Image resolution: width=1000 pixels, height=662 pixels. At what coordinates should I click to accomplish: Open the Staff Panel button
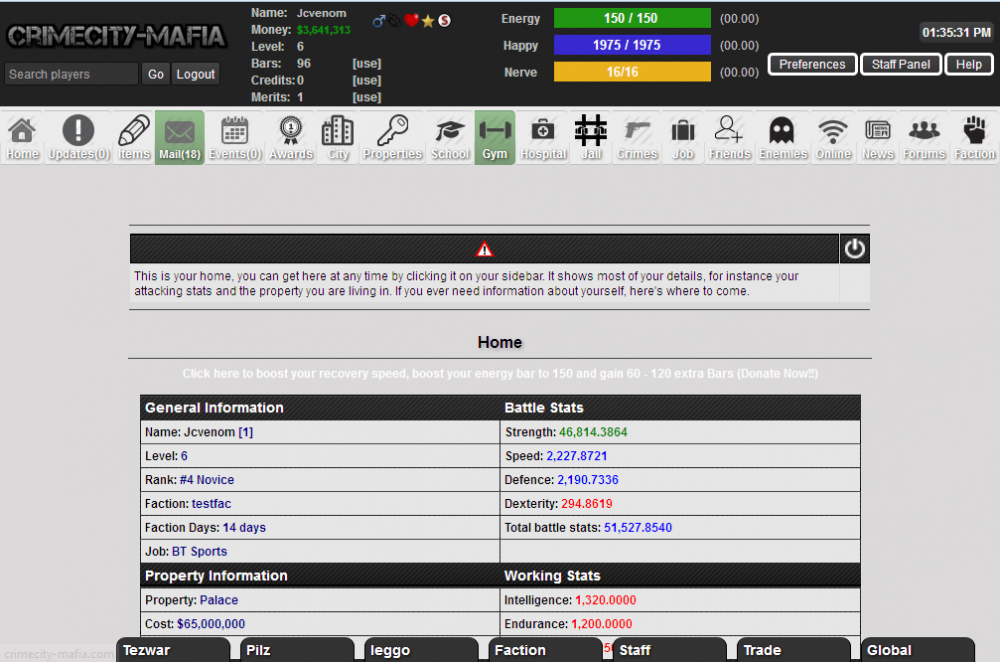900,64
